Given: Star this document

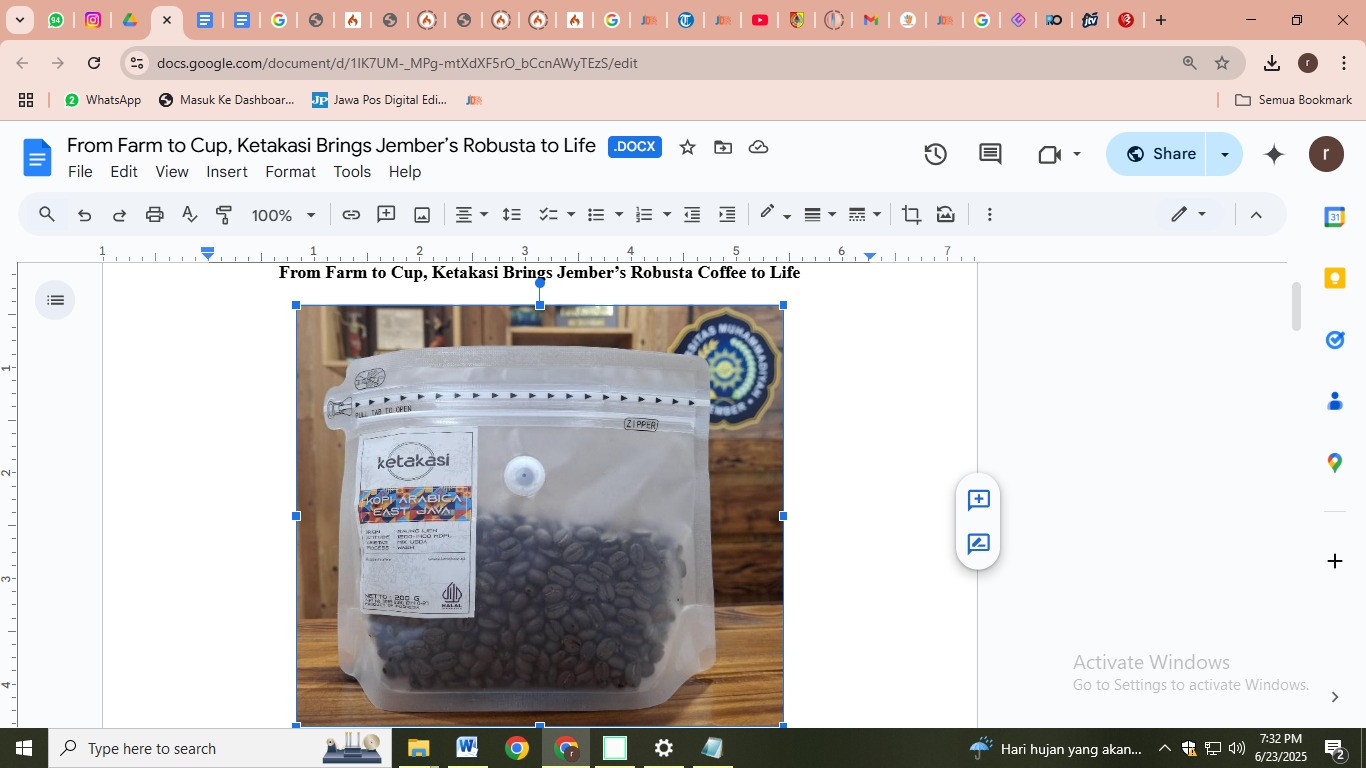Looking at the screenshot, I should [x=687, y=147].
